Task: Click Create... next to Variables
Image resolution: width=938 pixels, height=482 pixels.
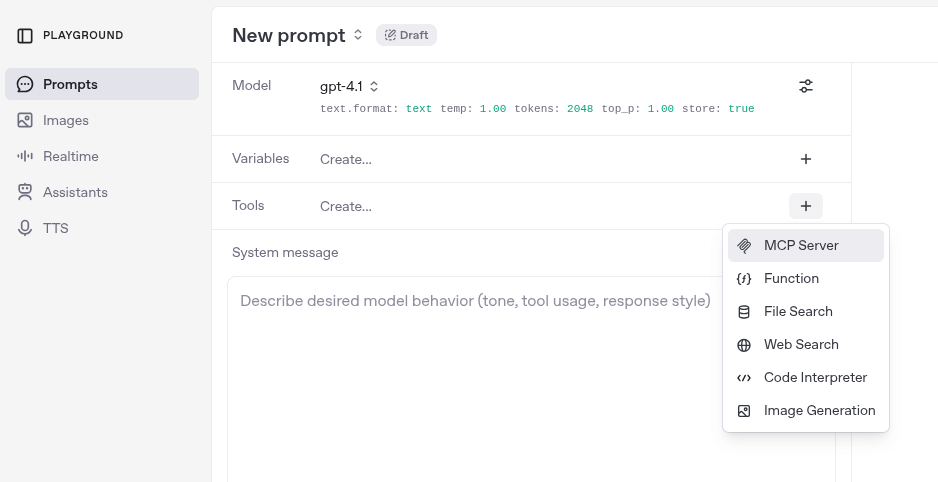Action: [346, 160]
